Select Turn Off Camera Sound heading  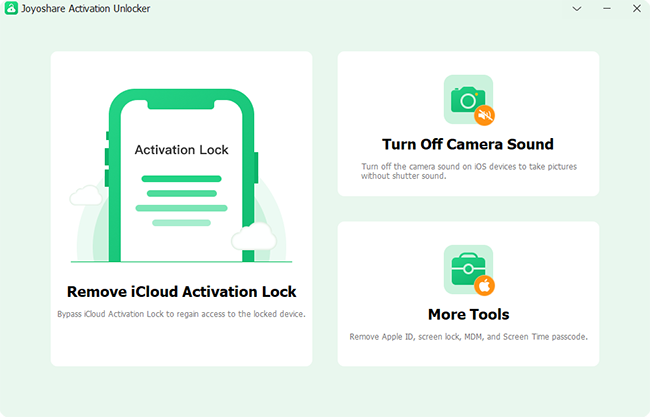468,144
